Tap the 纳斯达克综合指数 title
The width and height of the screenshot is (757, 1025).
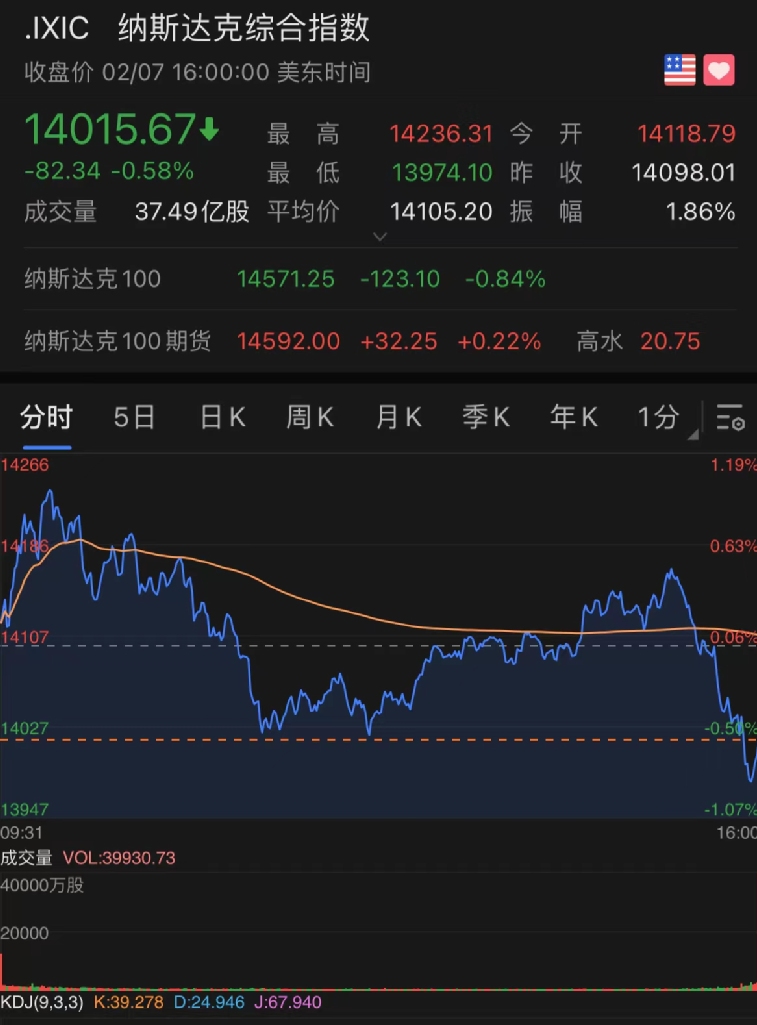click(x=244, y=29)
